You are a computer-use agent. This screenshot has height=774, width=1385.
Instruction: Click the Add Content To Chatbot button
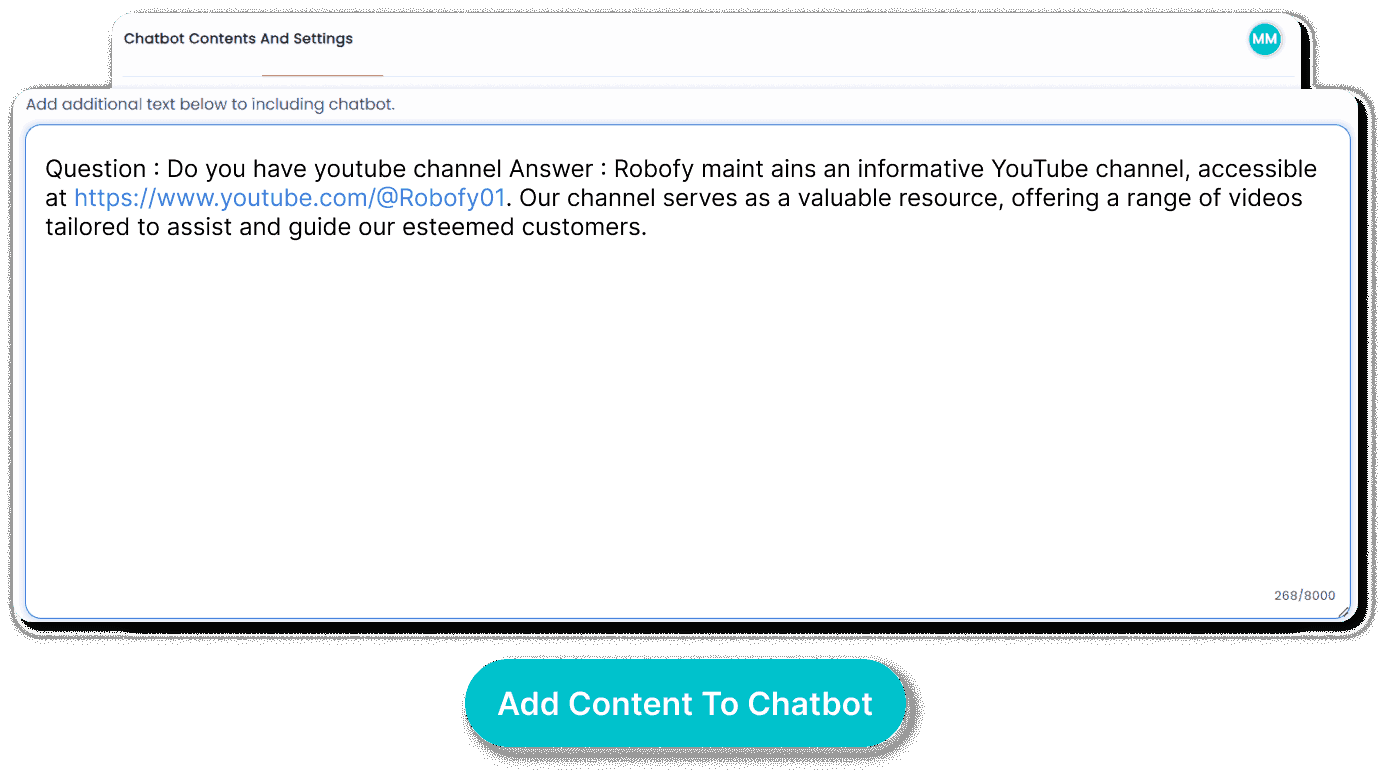[685, 703]
